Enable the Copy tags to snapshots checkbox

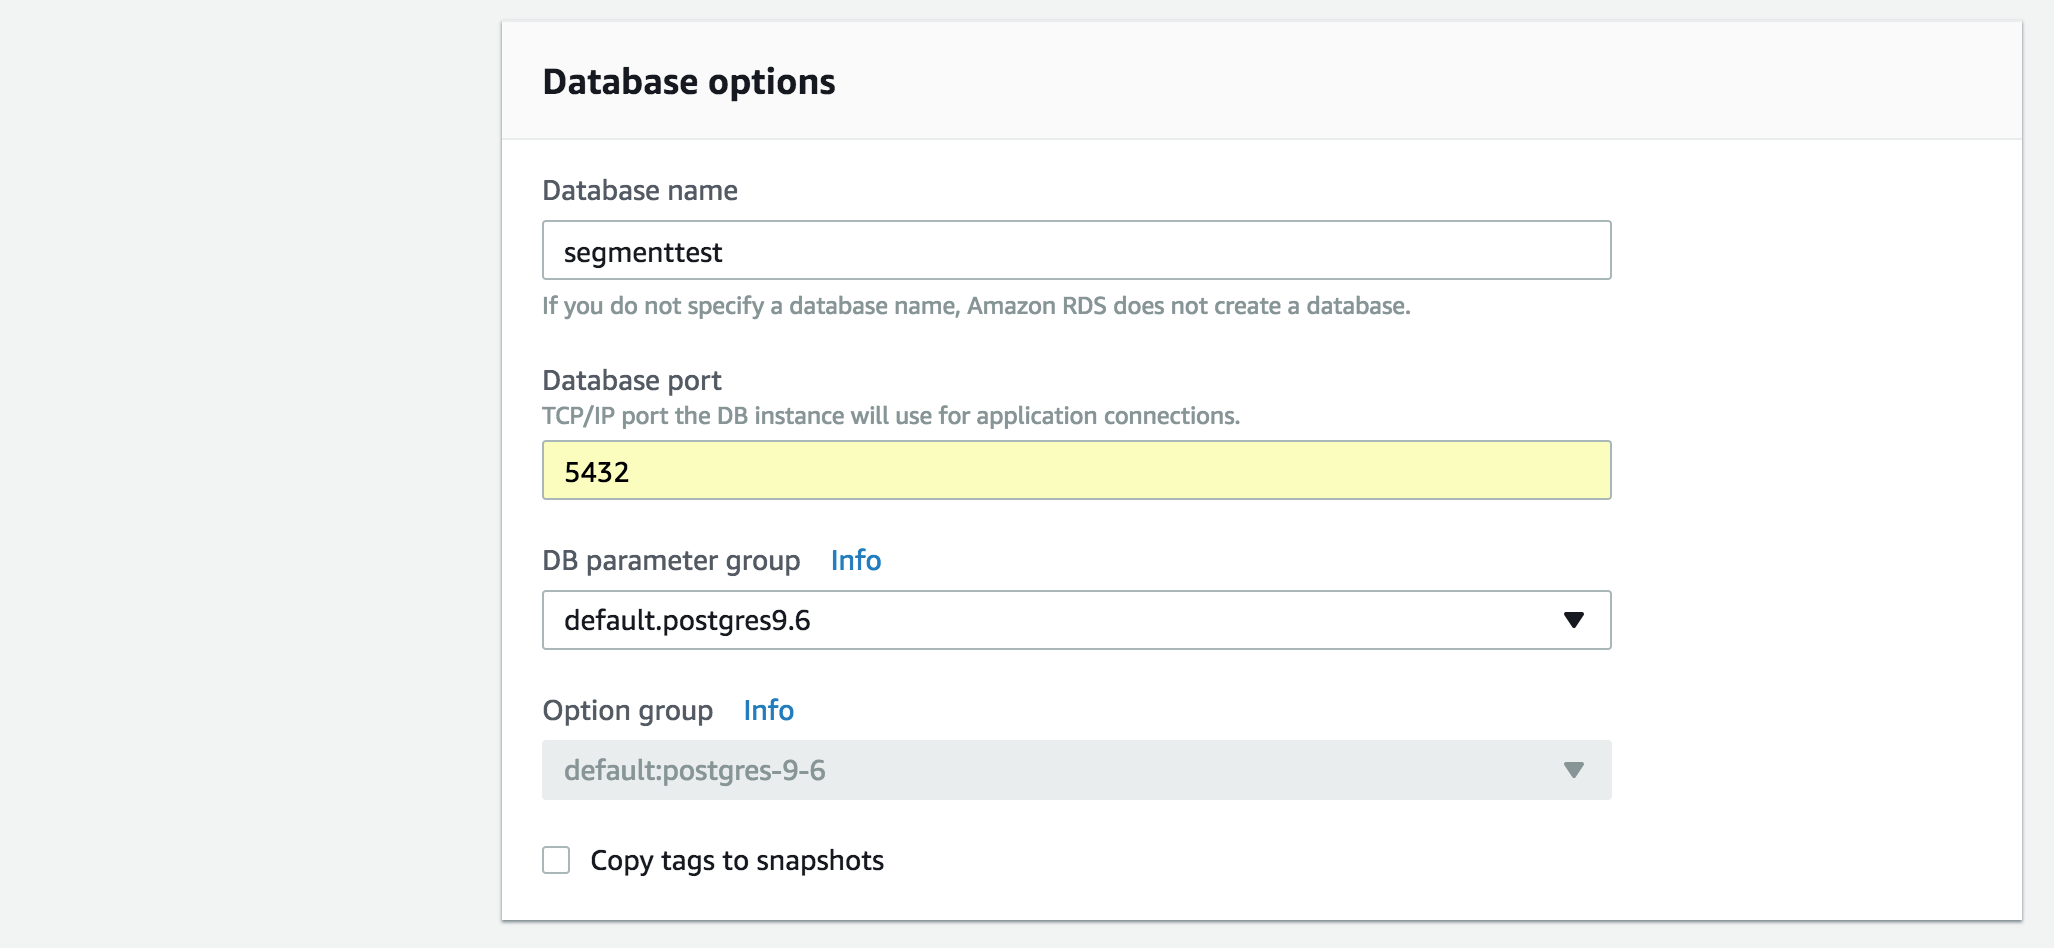pyautogui.click(x=556, y=860)
